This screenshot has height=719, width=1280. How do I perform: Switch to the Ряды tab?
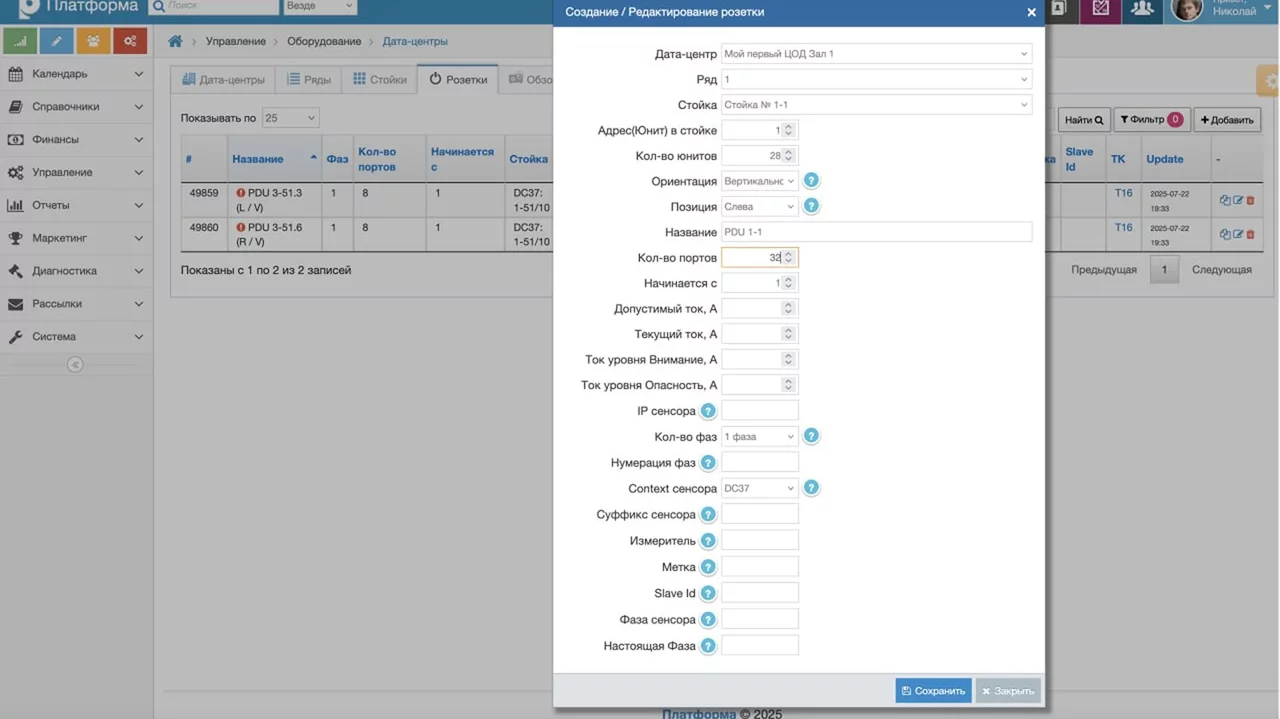coord(309,79)
